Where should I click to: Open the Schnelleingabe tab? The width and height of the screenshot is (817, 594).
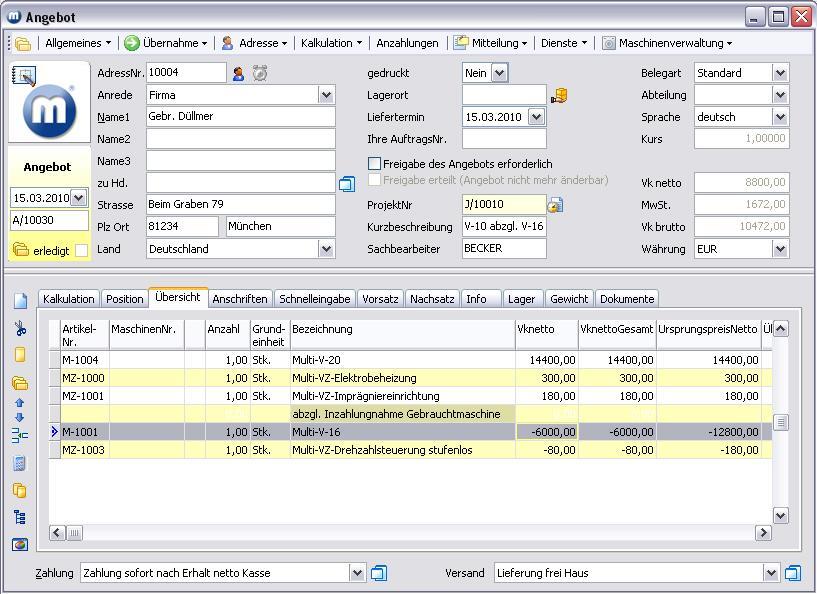coord(314,298)
